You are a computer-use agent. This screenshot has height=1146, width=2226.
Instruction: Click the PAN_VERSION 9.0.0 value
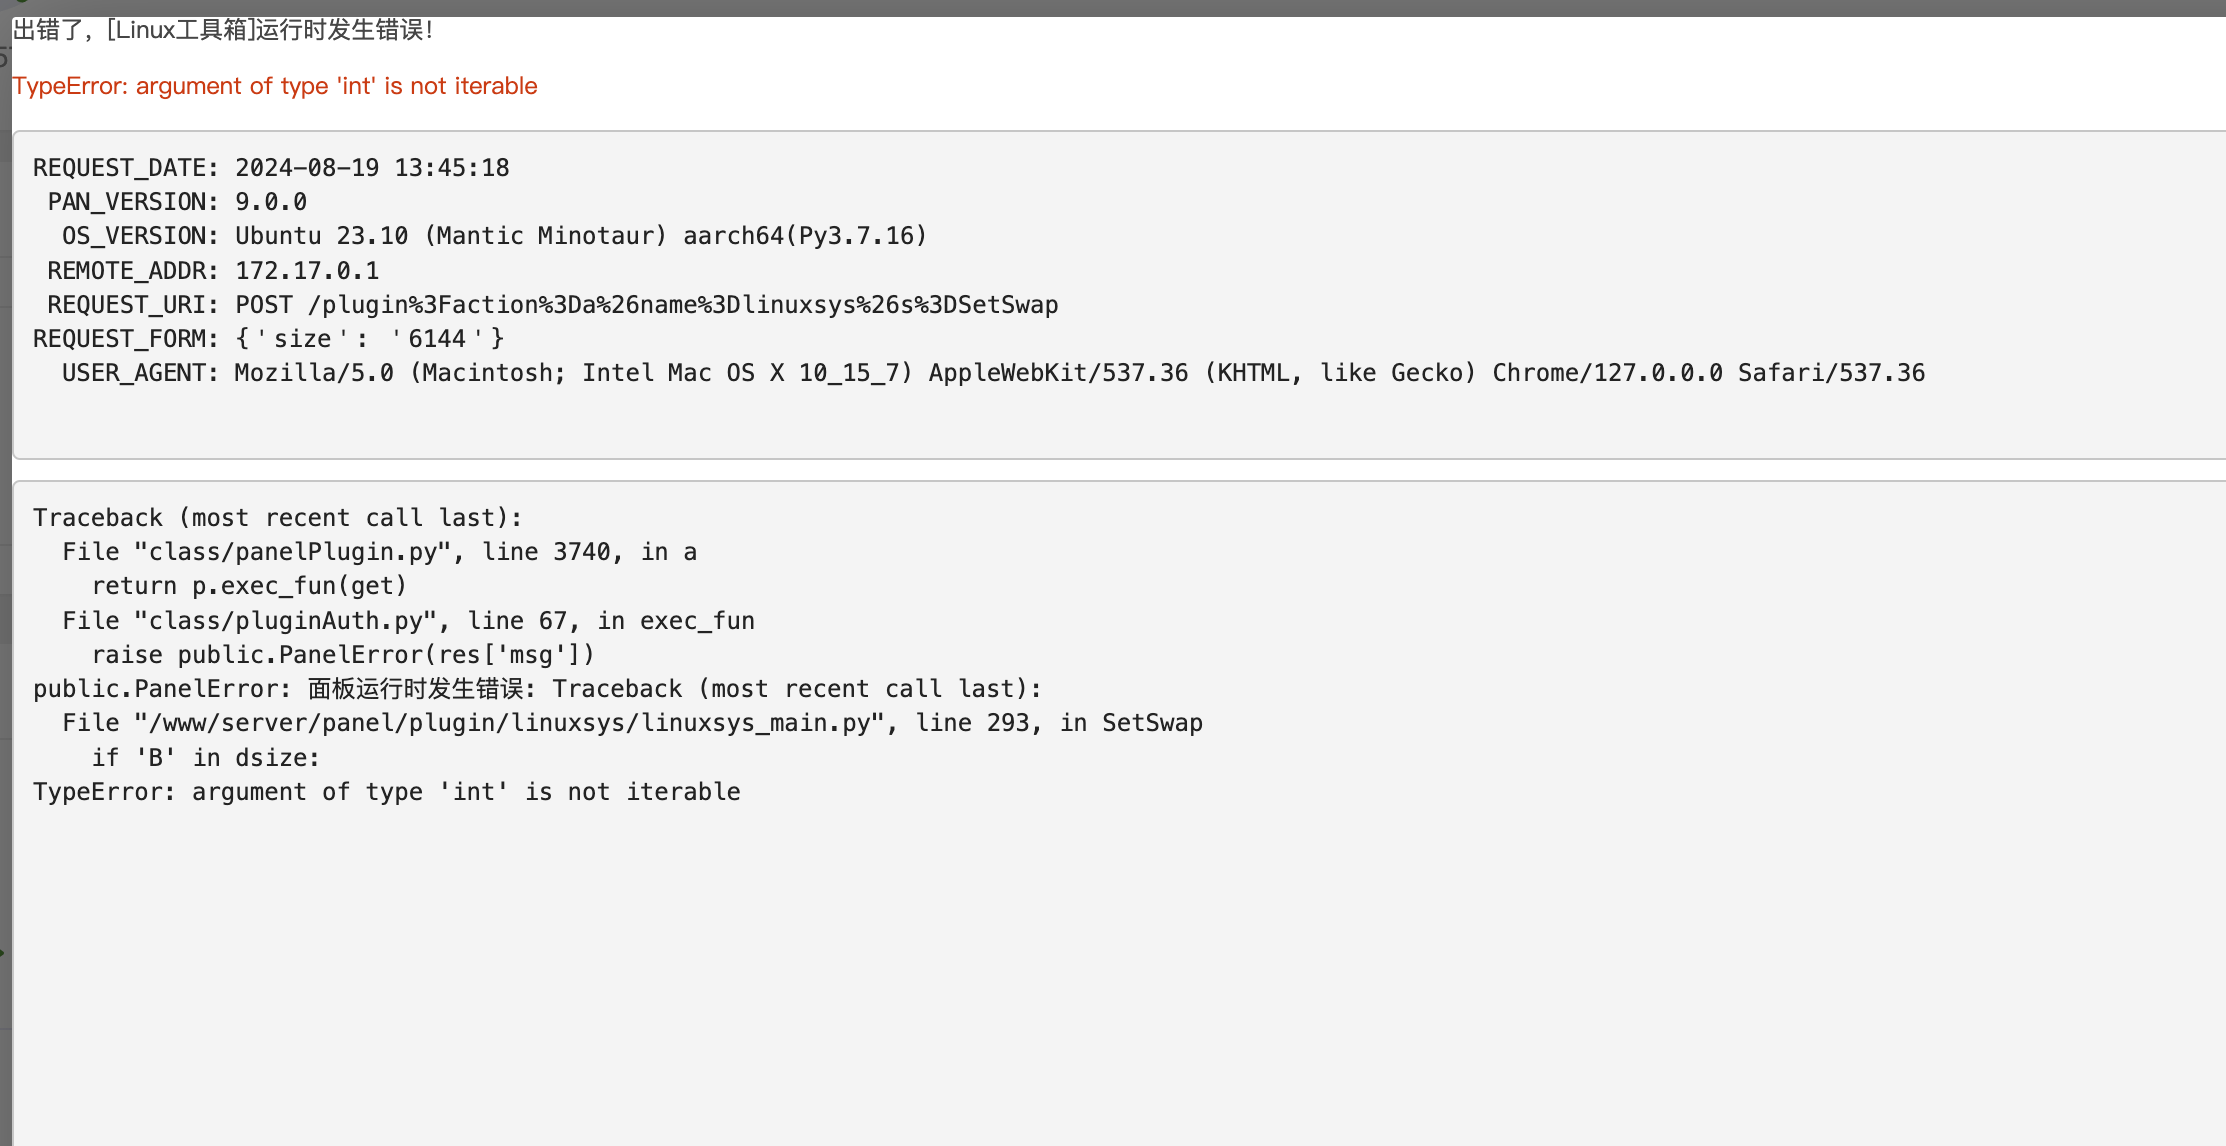[x=271, y=202]
